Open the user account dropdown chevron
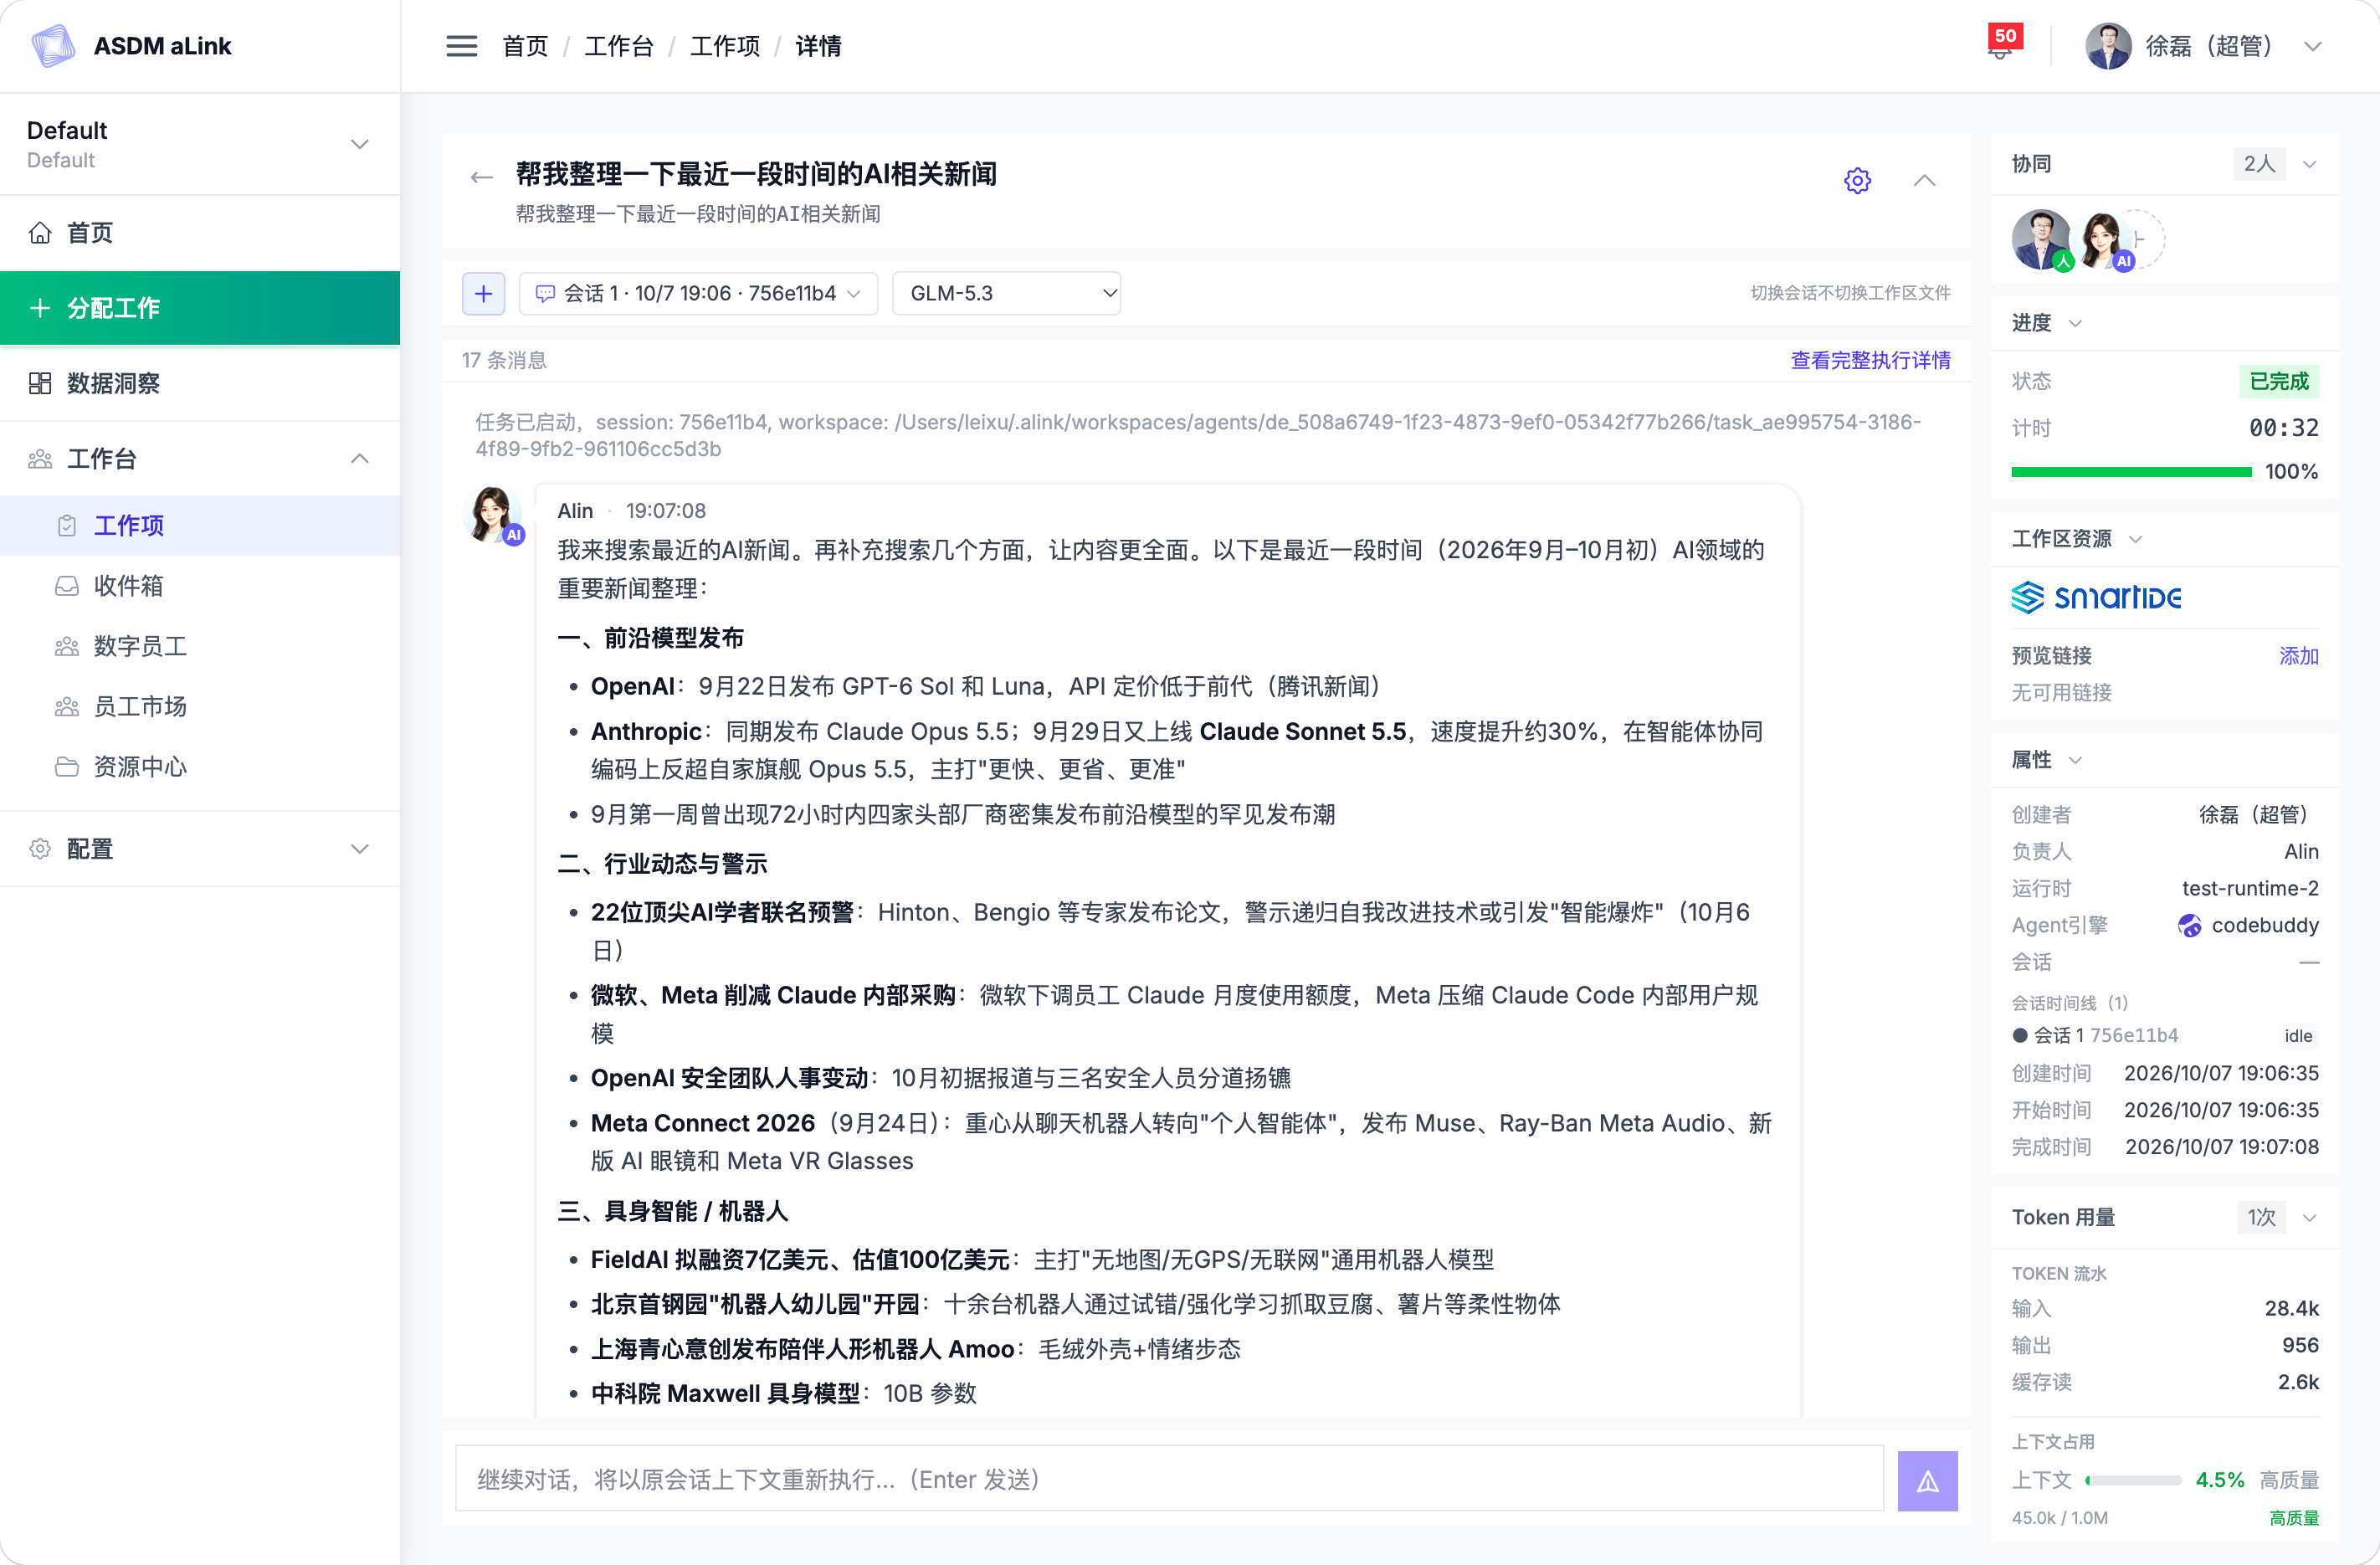 click(2312, 47)
